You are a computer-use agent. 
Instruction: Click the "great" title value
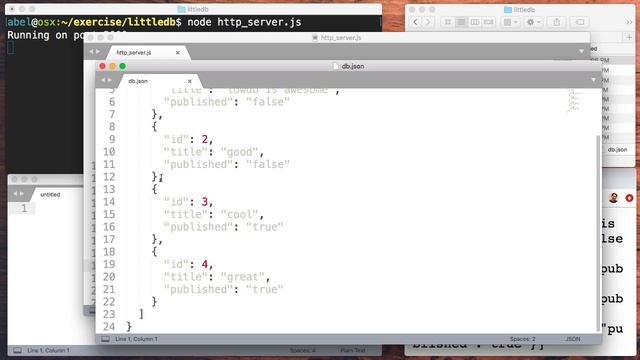tap(242, 277)
